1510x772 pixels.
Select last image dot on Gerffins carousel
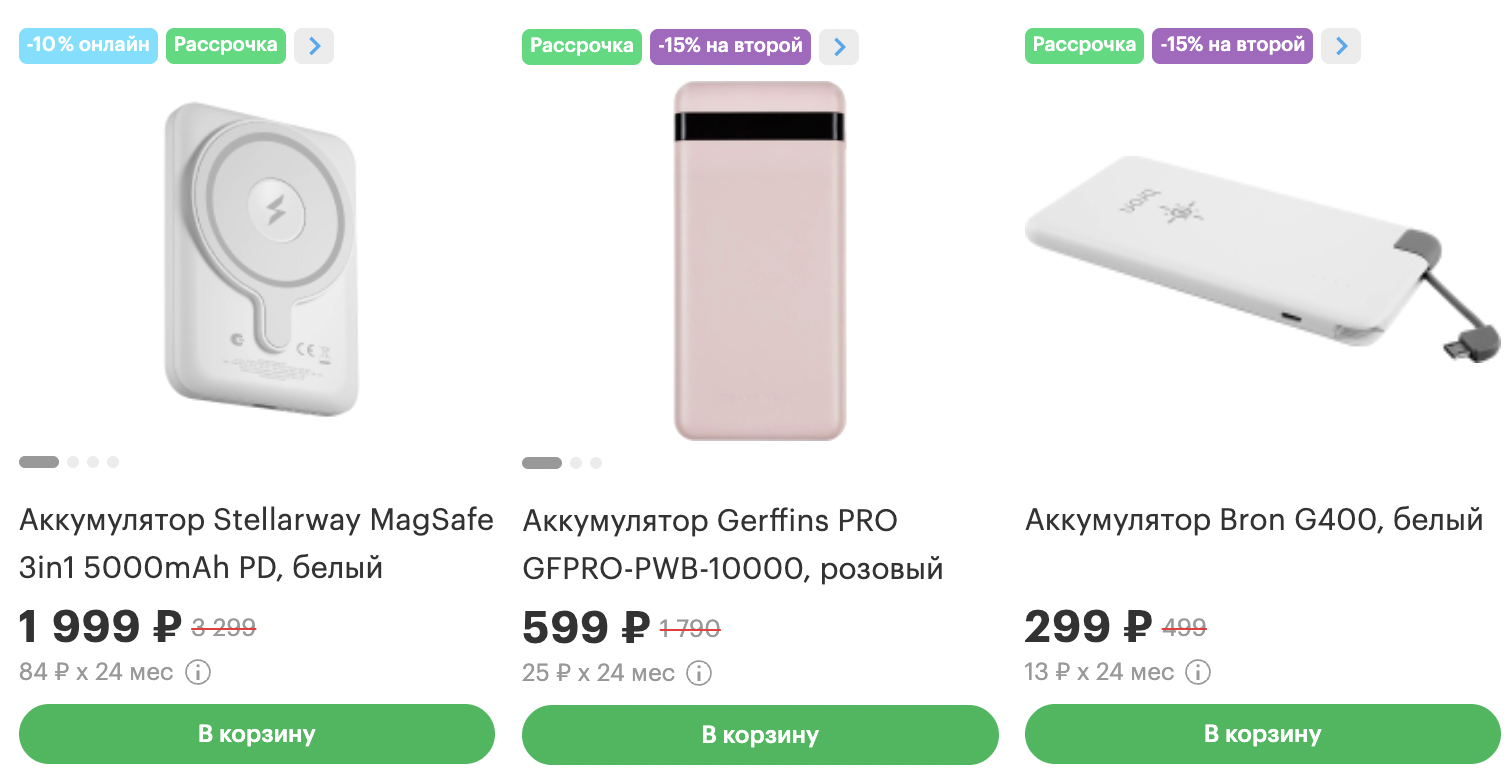596,463
